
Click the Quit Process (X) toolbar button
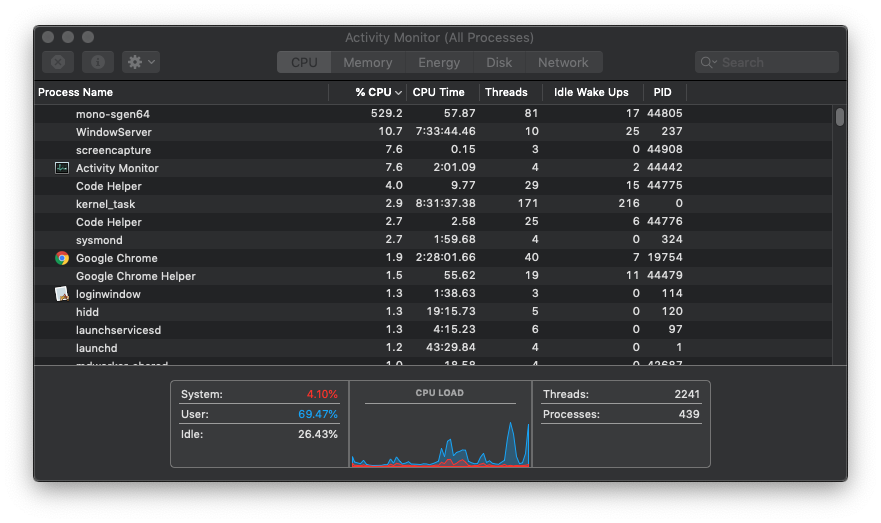(58, 62)
